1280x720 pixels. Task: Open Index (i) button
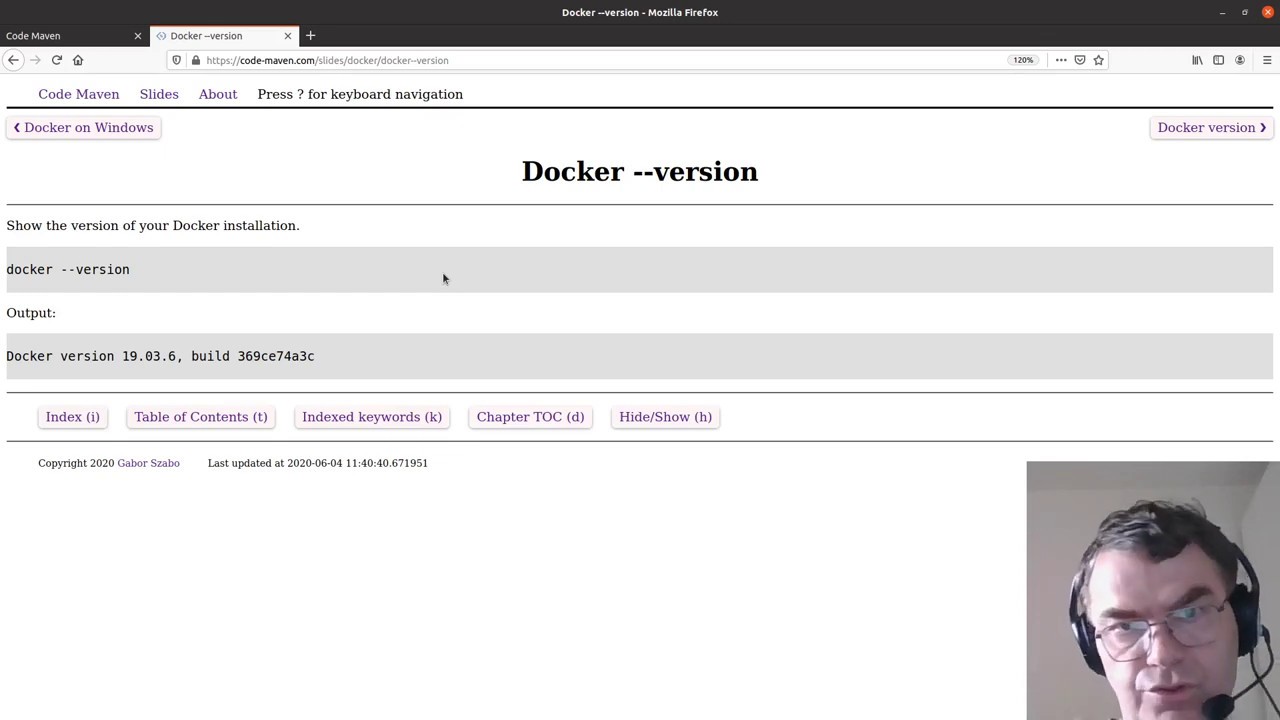pos(73,417)
